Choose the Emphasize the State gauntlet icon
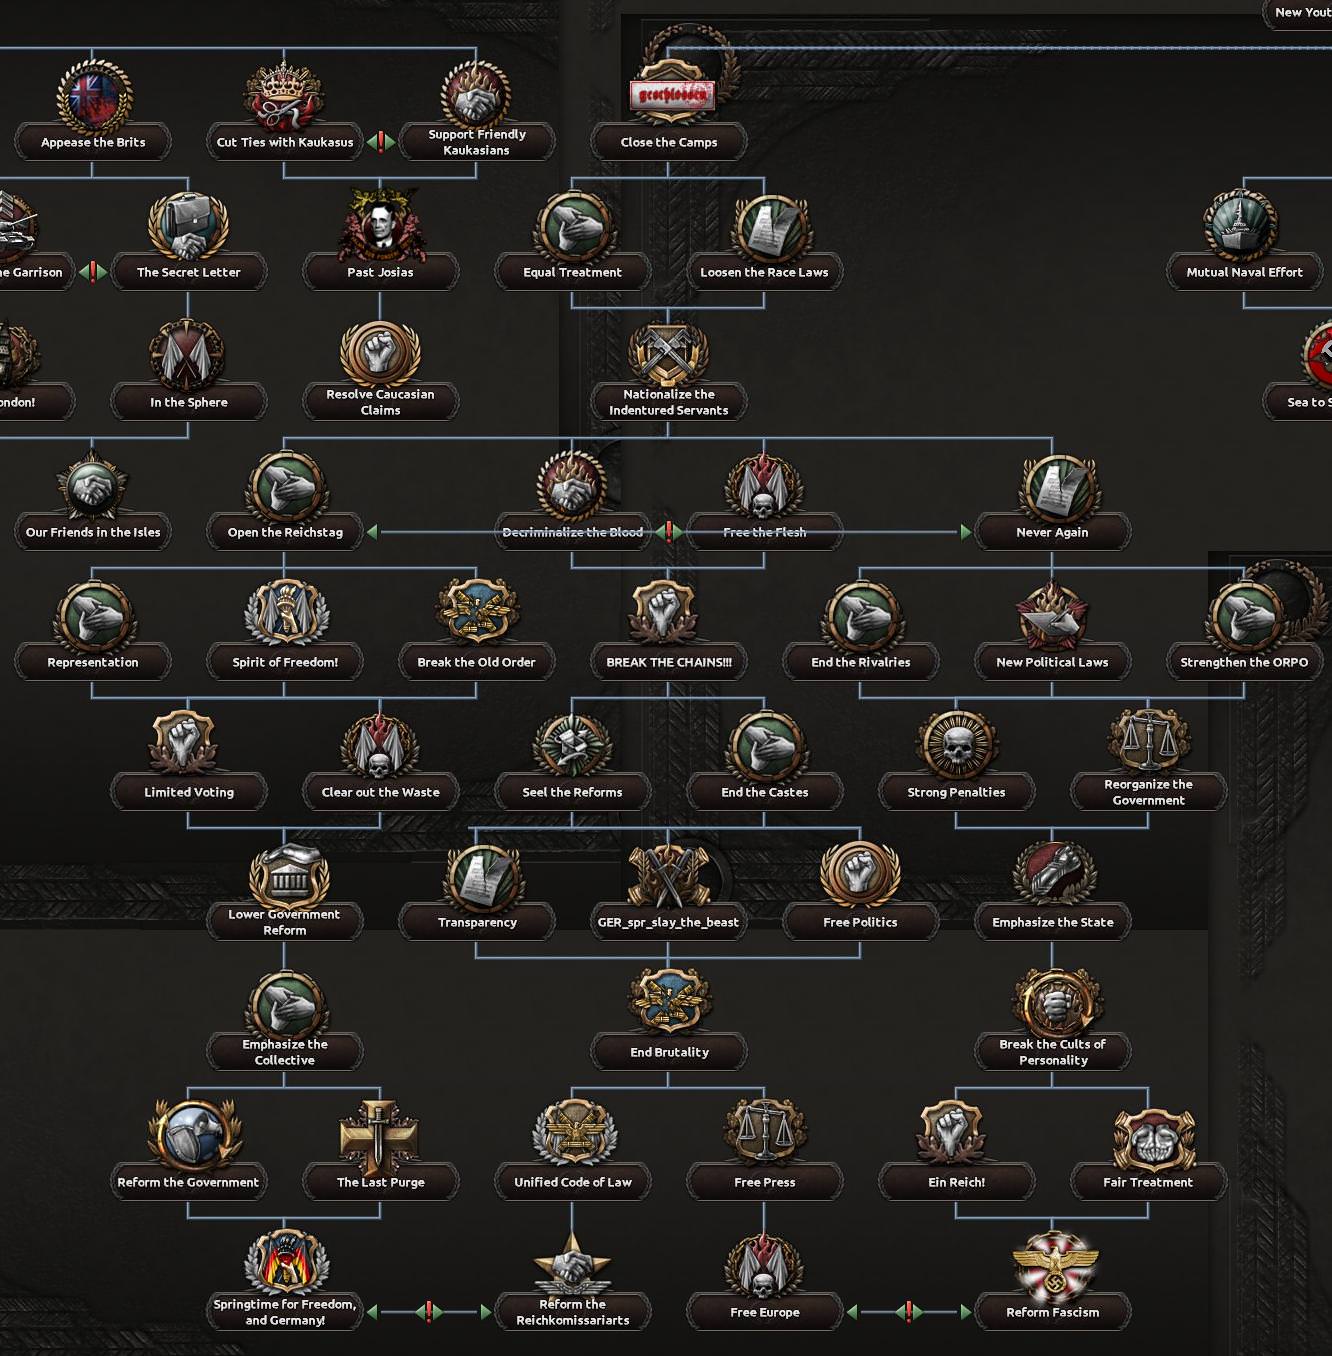The width and height of the screenshot is (1332, 1356). tap(1053, 875)
